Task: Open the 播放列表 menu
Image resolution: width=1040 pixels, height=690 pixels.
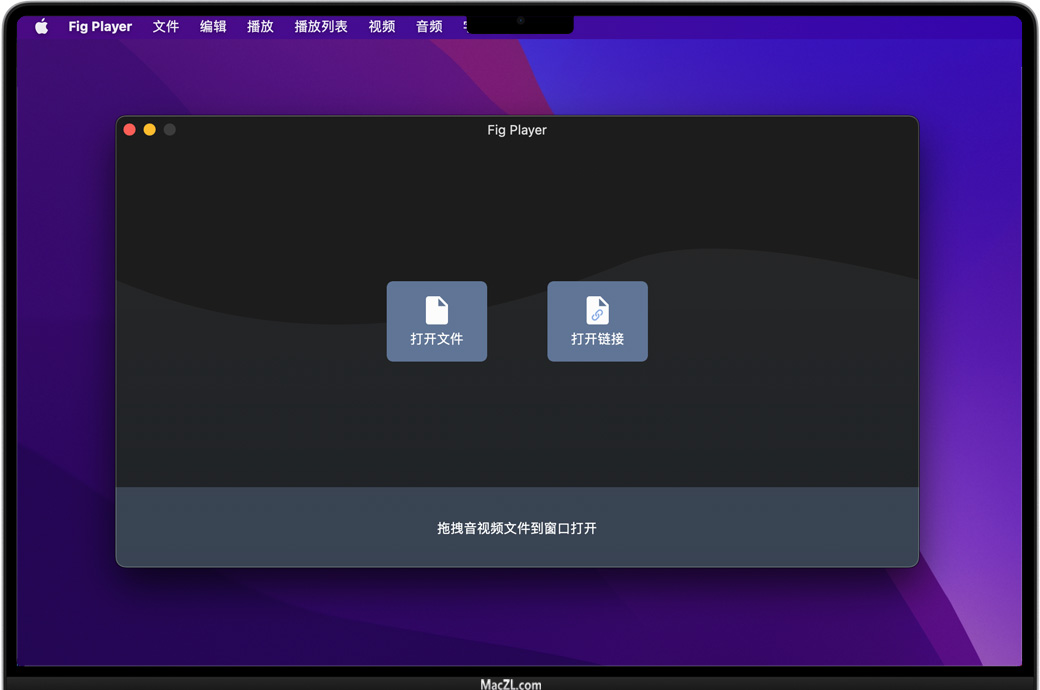Action: [x=321, y=27]
